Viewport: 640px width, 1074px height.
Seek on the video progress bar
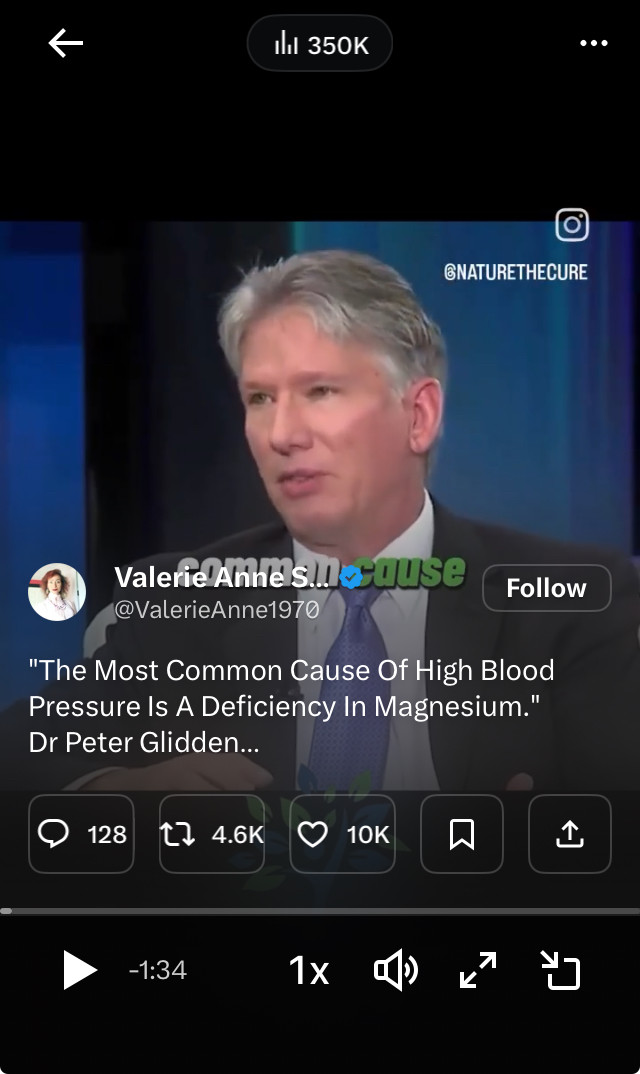click(320, 911)
